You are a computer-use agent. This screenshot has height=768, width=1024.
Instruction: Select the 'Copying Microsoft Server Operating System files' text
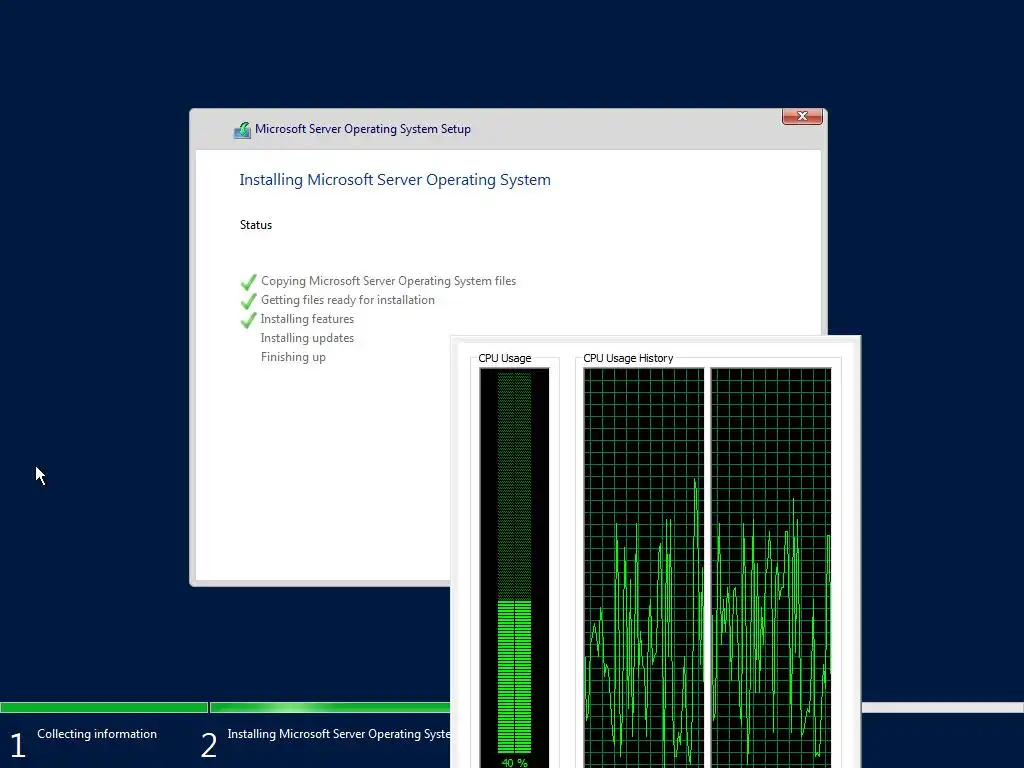click(389, 281)
